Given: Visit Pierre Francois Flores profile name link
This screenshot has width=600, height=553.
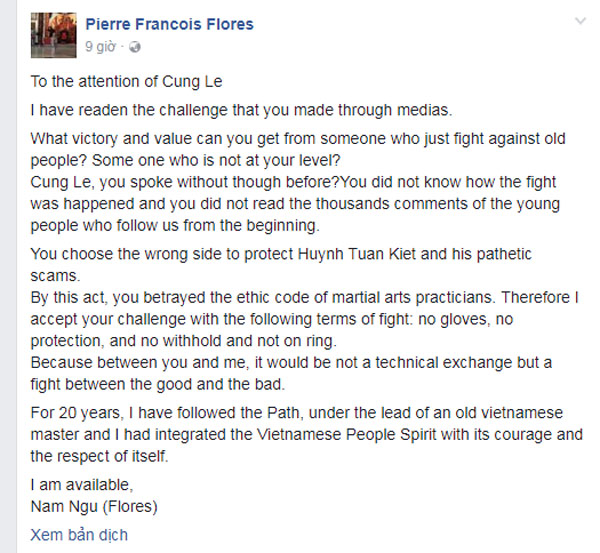Looking at the screenshot, I should (169, 24).
